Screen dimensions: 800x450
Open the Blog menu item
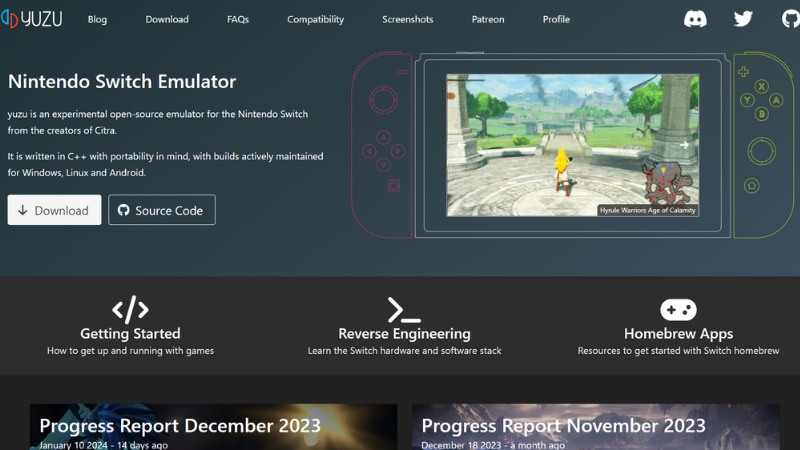click(x=97, y=19)
